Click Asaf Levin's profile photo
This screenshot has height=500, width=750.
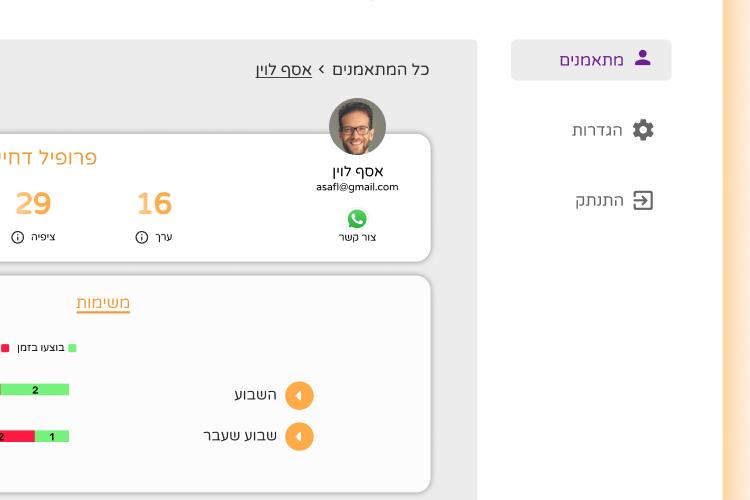[x=357, y=126]
